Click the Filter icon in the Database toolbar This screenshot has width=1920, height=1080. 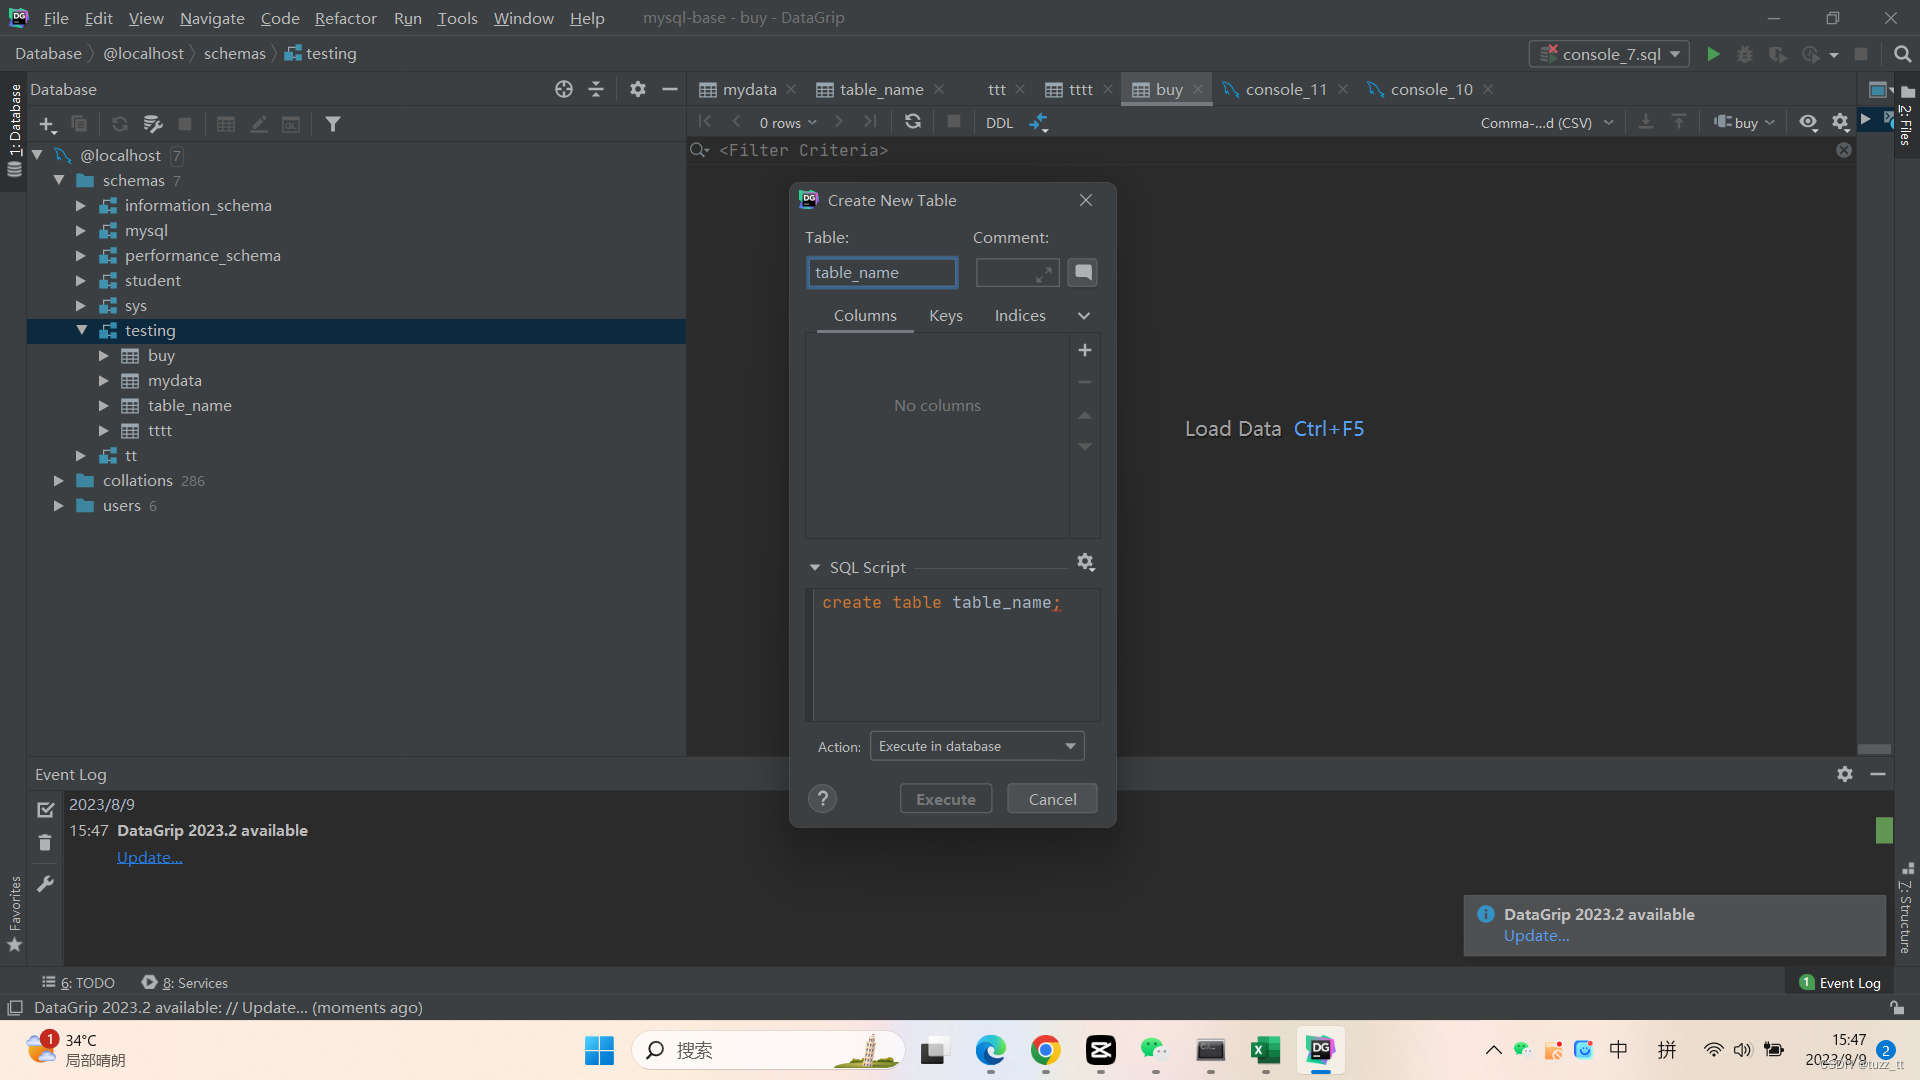point(333,124)
